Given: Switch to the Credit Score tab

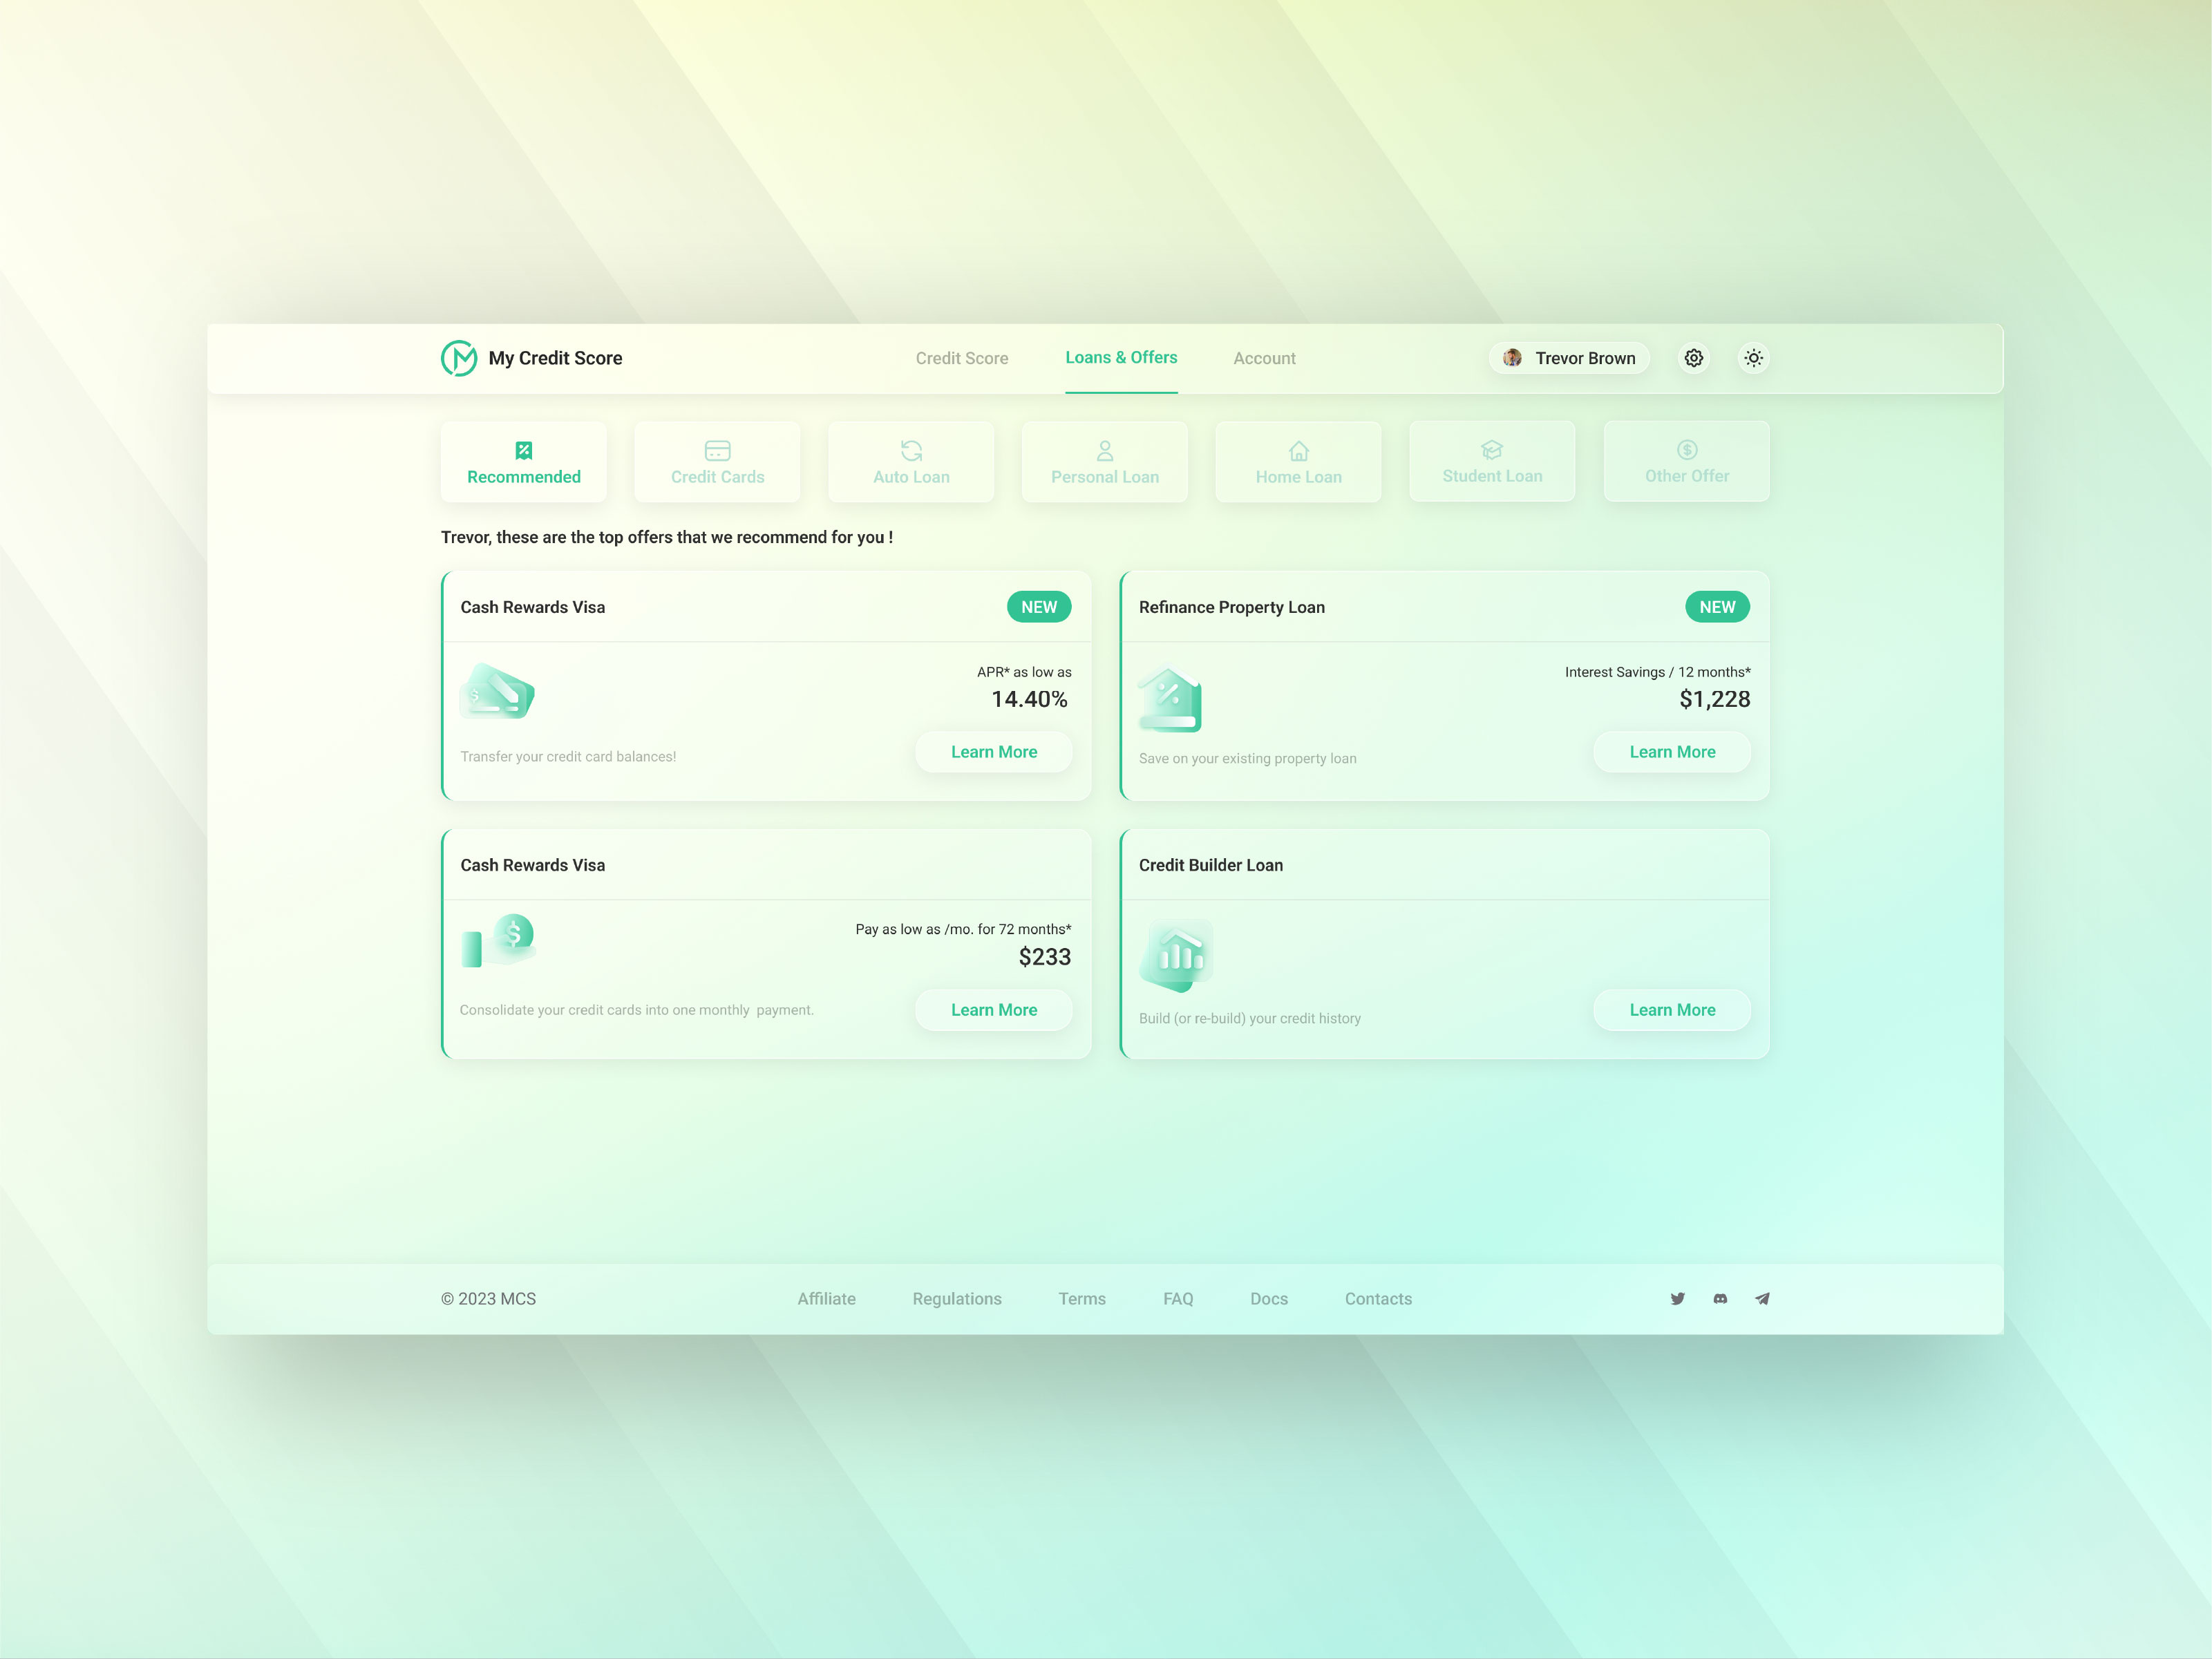Looking at the screenshot, I should click(961, 357).
